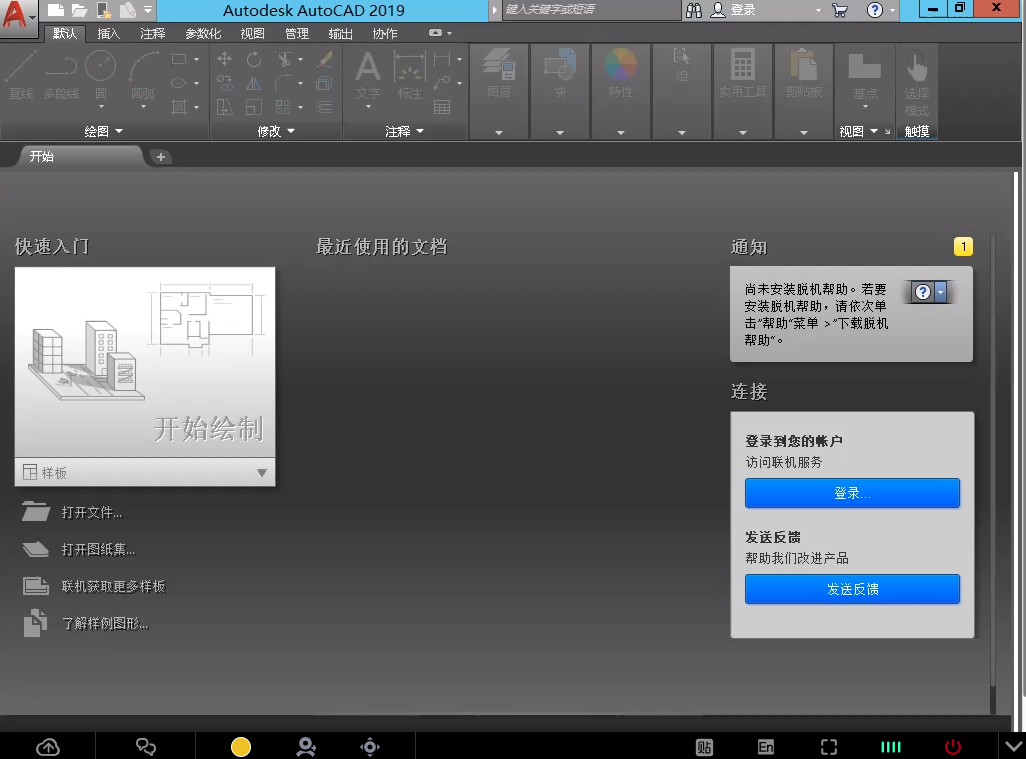Switch to the 默认 ribbon tab
1026x759 pixels.
[x=65, y=33]
